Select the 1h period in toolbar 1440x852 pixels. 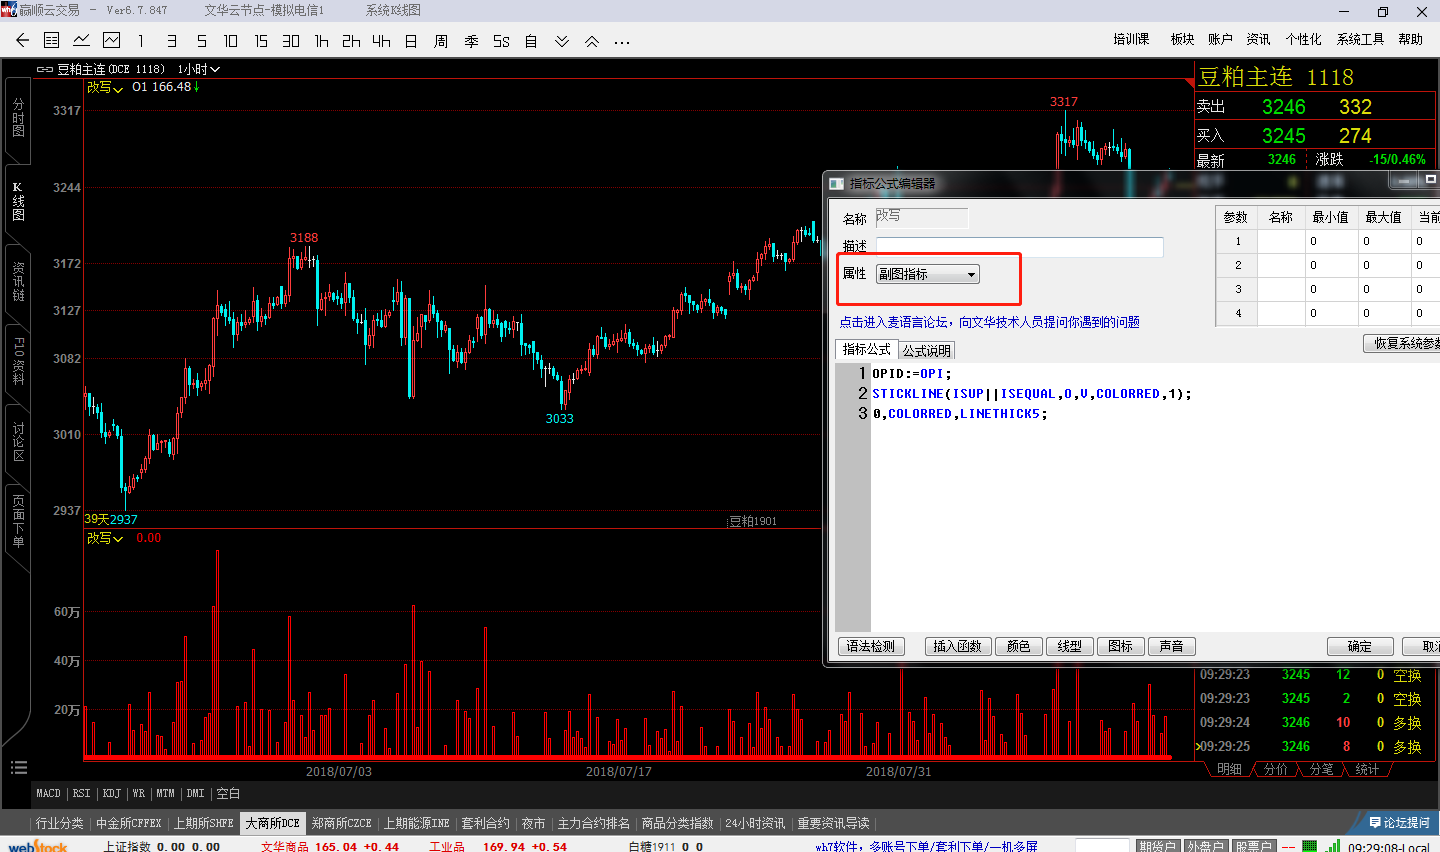[321, 41]
